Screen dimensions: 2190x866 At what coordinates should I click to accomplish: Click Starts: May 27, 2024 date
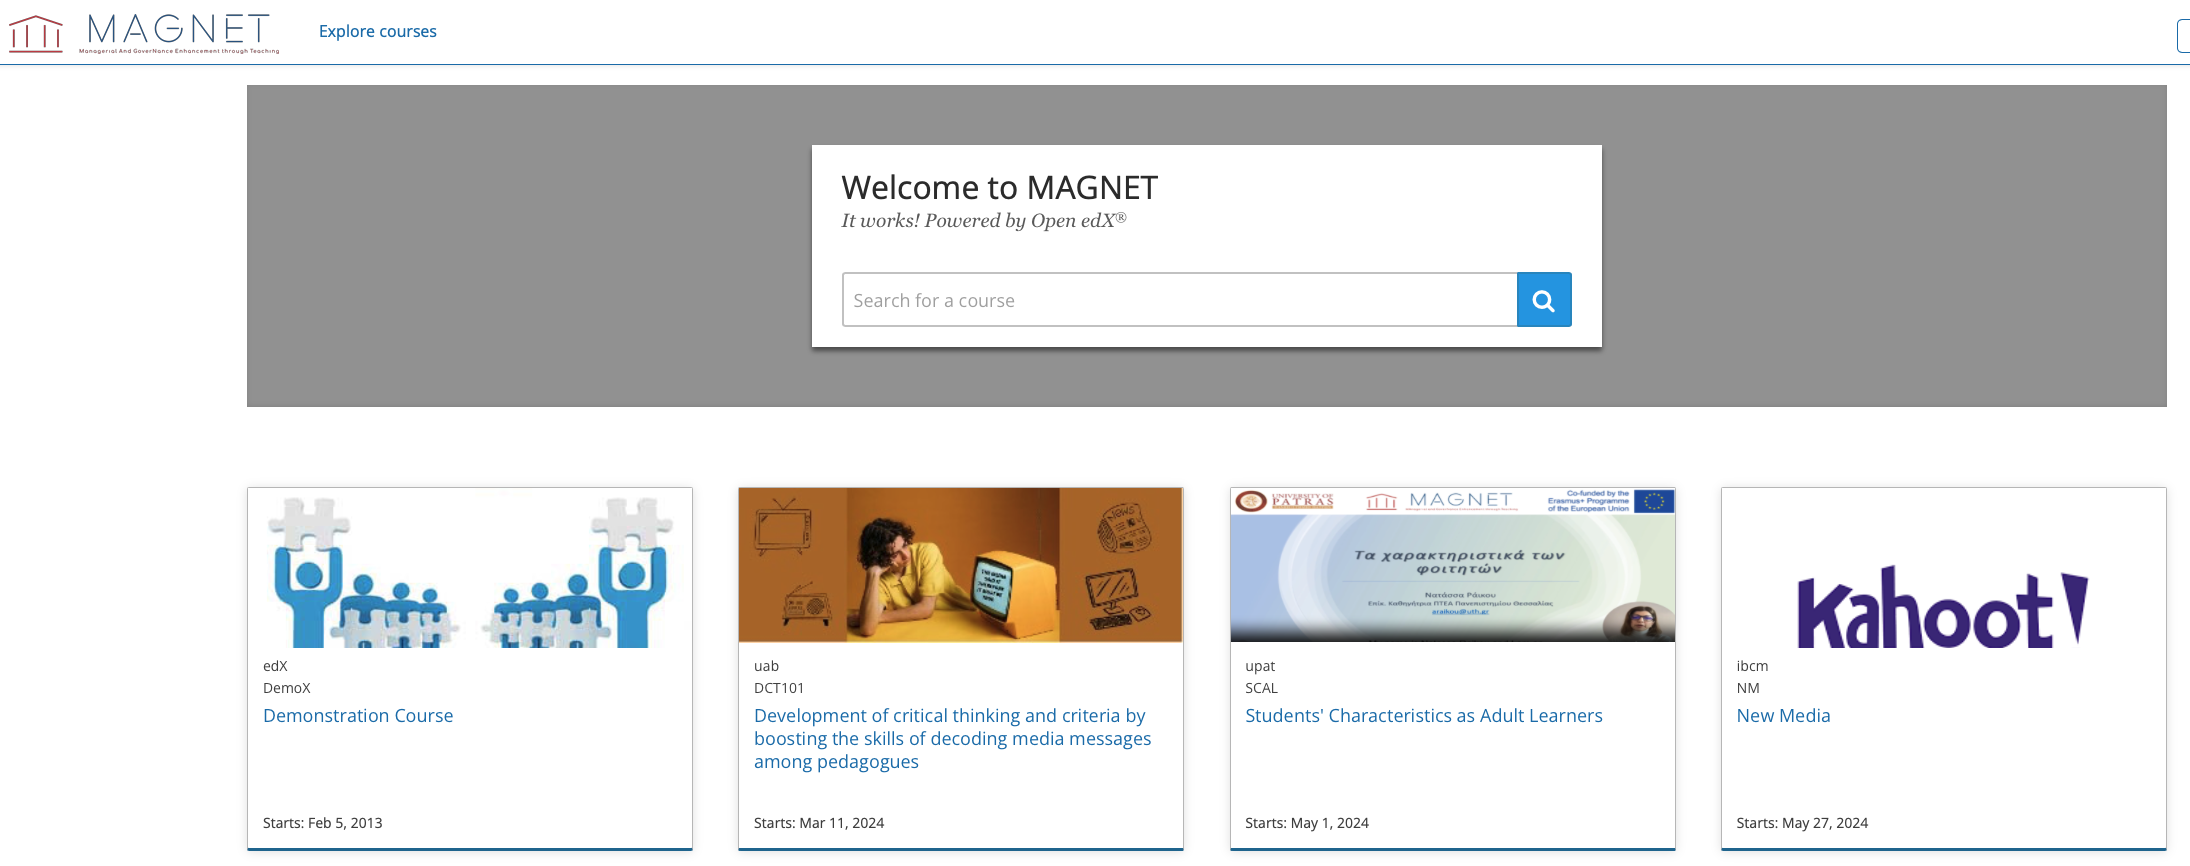tap(1802, 823)
